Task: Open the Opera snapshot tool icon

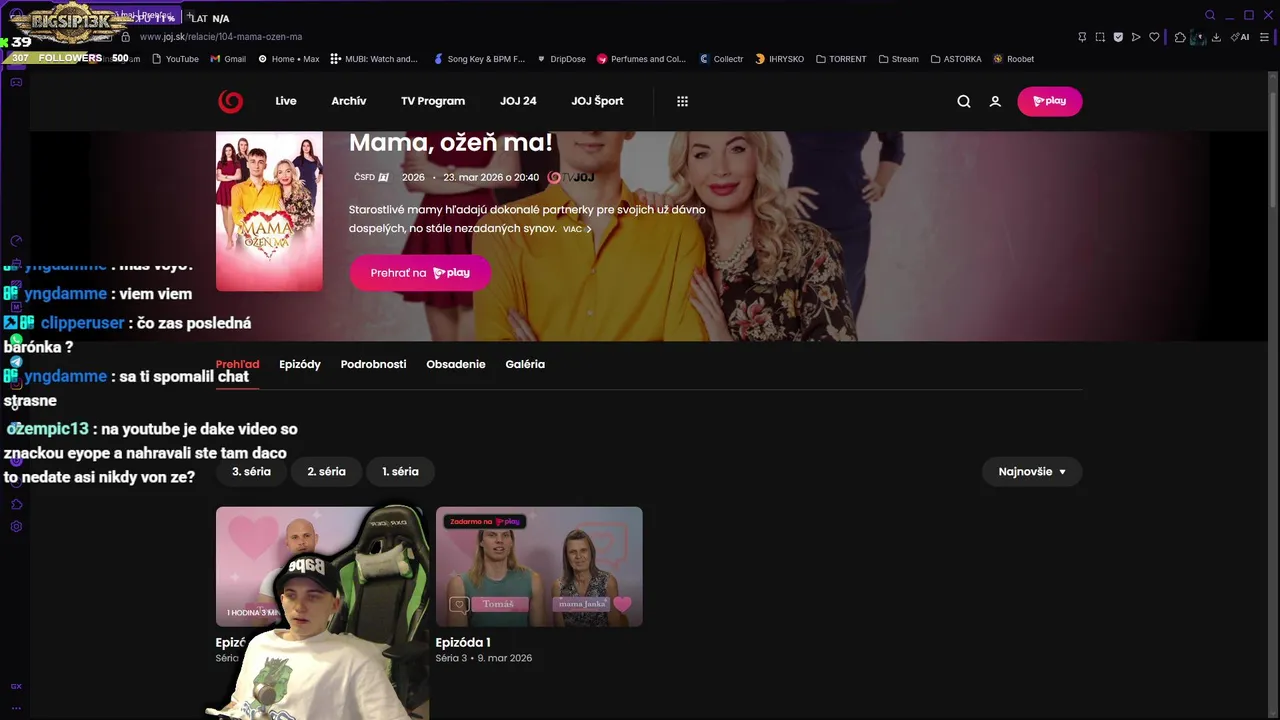Action: click(x=1100, y=37)
